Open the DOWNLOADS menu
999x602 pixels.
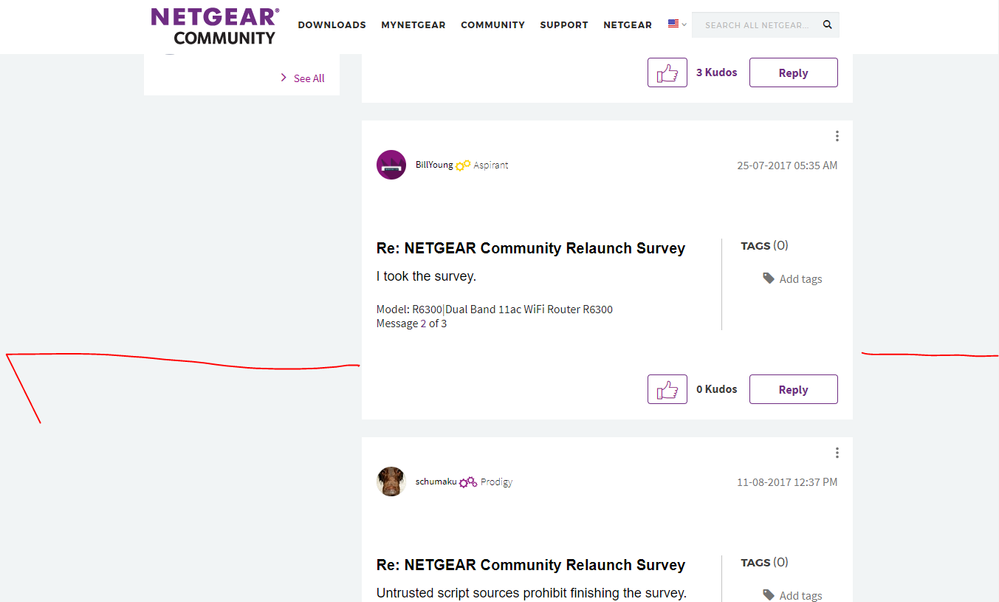coord(332,25)
